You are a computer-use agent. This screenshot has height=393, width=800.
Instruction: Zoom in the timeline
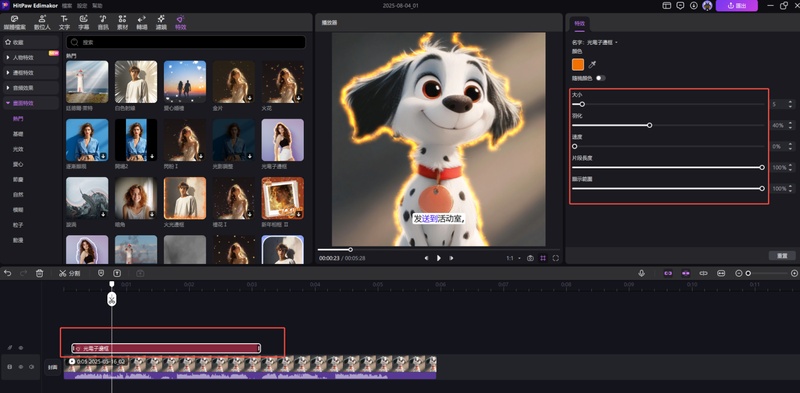pyautogui.click(x=794, y=274)
